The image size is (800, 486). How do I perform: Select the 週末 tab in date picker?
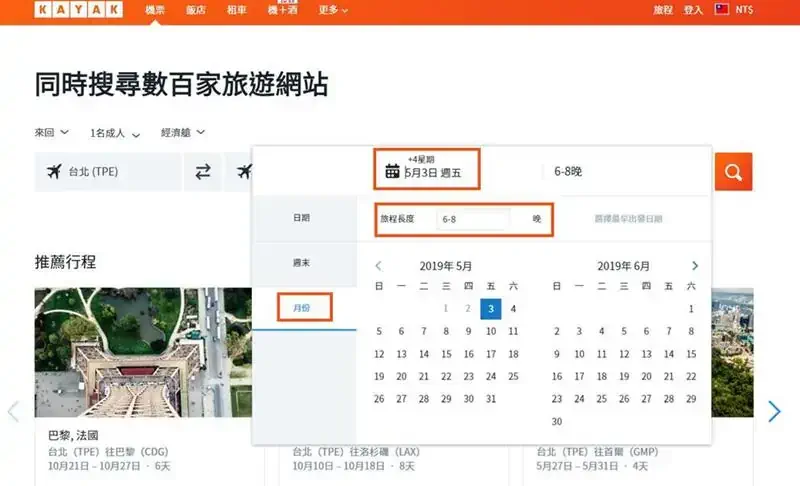coord(302,262)
